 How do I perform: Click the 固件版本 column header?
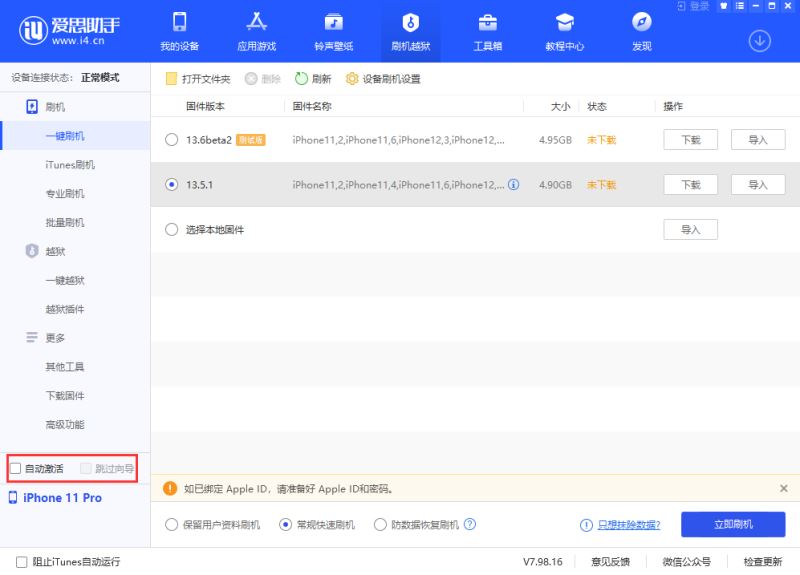[x=205, y=106]
